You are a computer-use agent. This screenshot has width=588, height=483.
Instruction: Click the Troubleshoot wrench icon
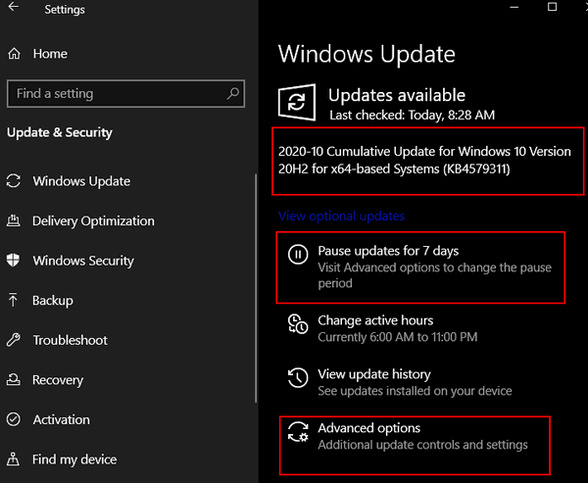pos(14,340)
